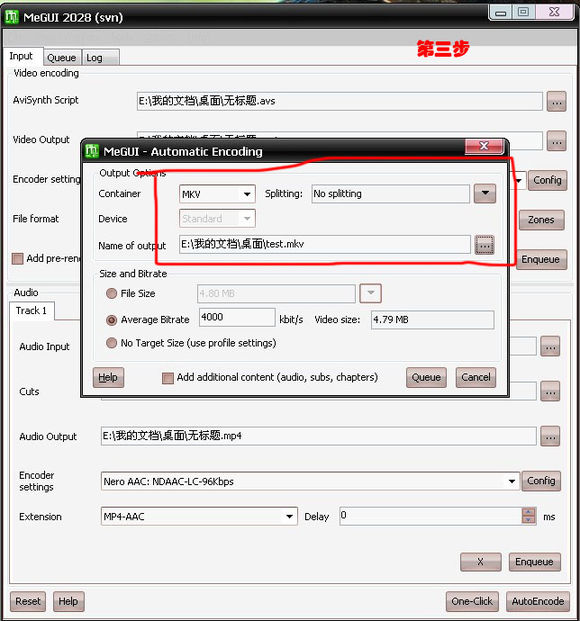The height and width of the screenshot is (621, 580).
Task: Switch to the Input tab
Action: (21, 56)
